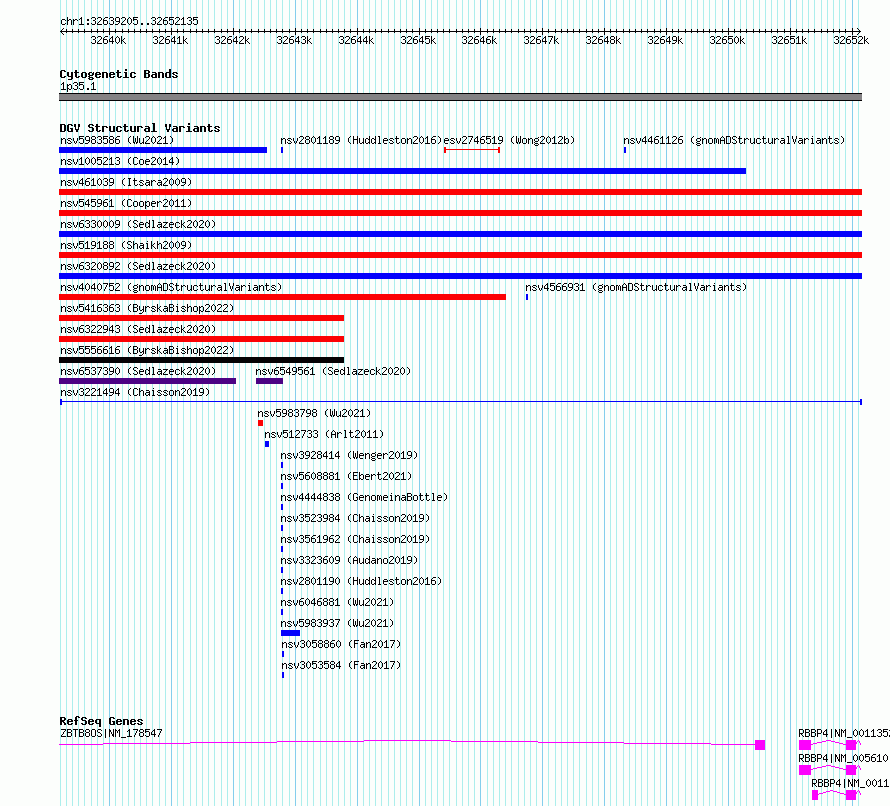Select the 1p35.1 cytogenetic band bar

click(x=460, y=97)
